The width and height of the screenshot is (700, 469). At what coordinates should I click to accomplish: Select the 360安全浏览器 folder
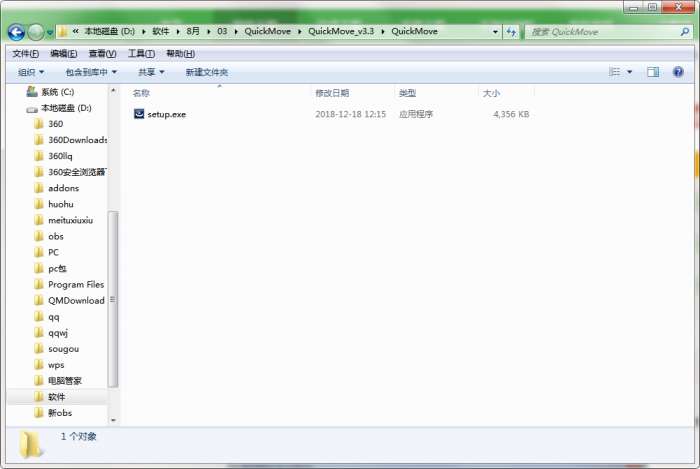pyautogui.click(x=71, y=172)
